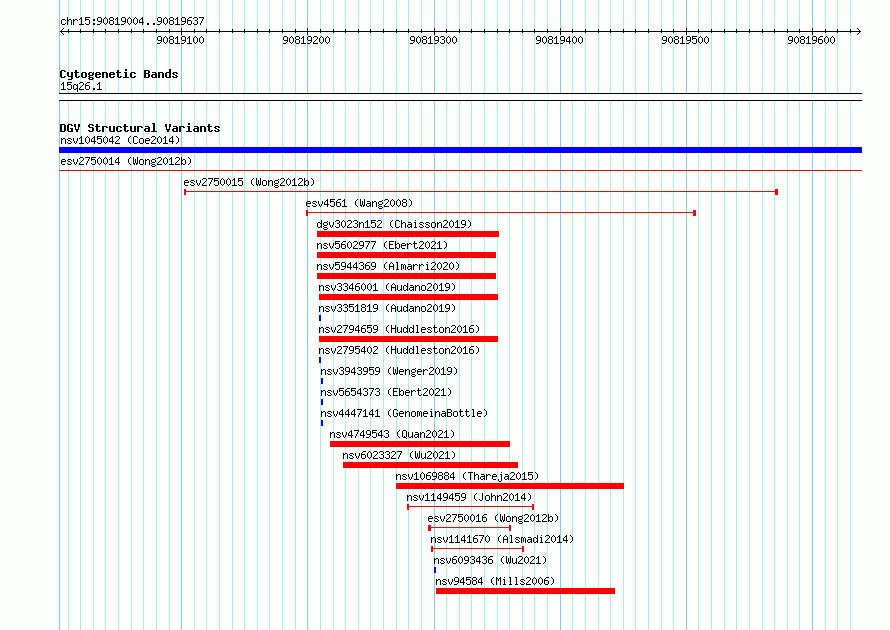The width and height of the screenshot is (890, 630).
Task: Click the Cytogenetic Bands track title
Action: pyautogui.click(x=119, y=74)
